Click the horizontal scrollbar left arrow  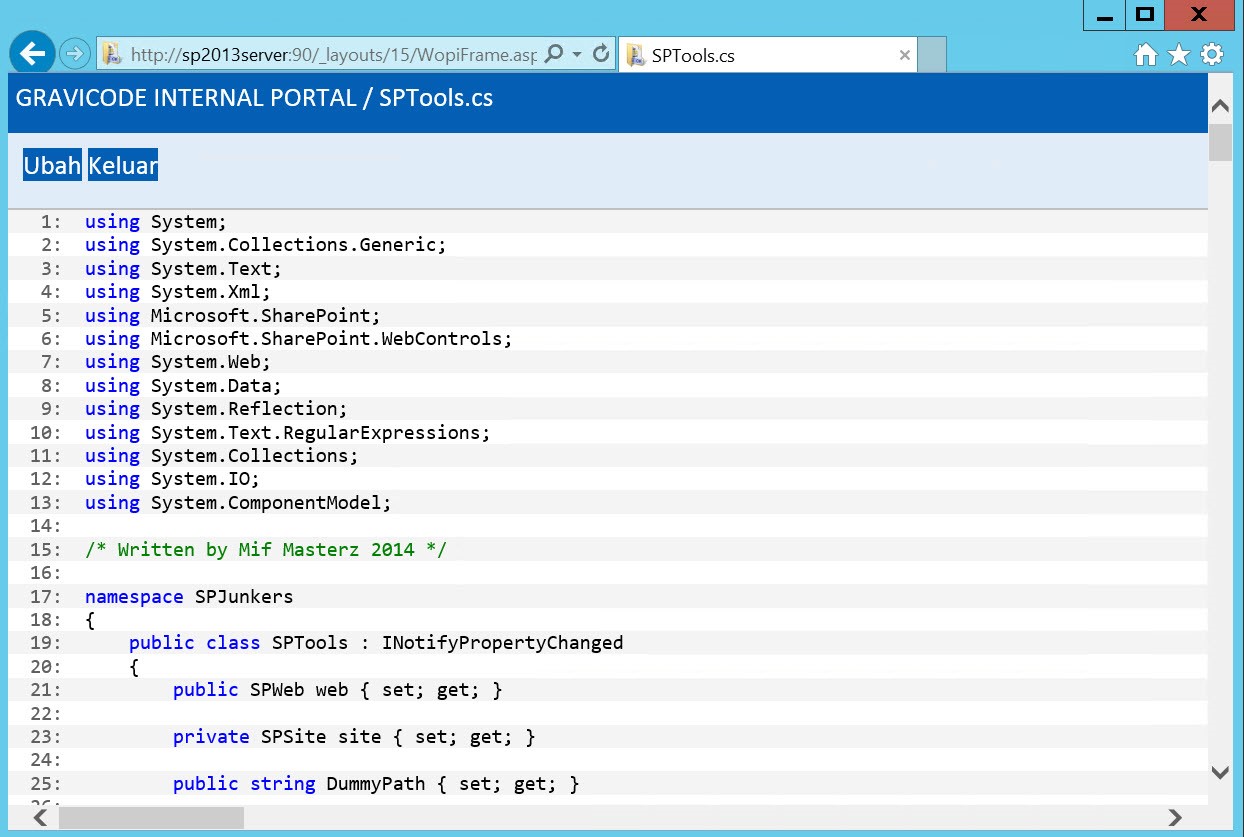tap(40, 818)
